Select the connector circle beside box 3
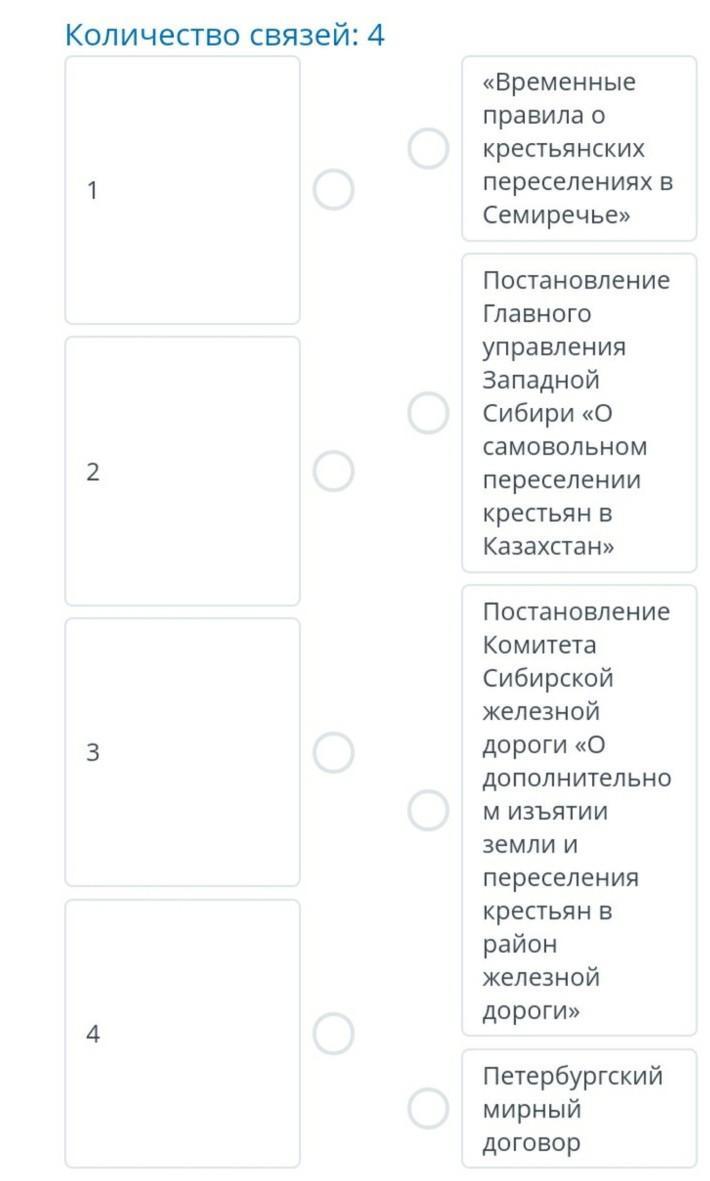 click(333, 752)
